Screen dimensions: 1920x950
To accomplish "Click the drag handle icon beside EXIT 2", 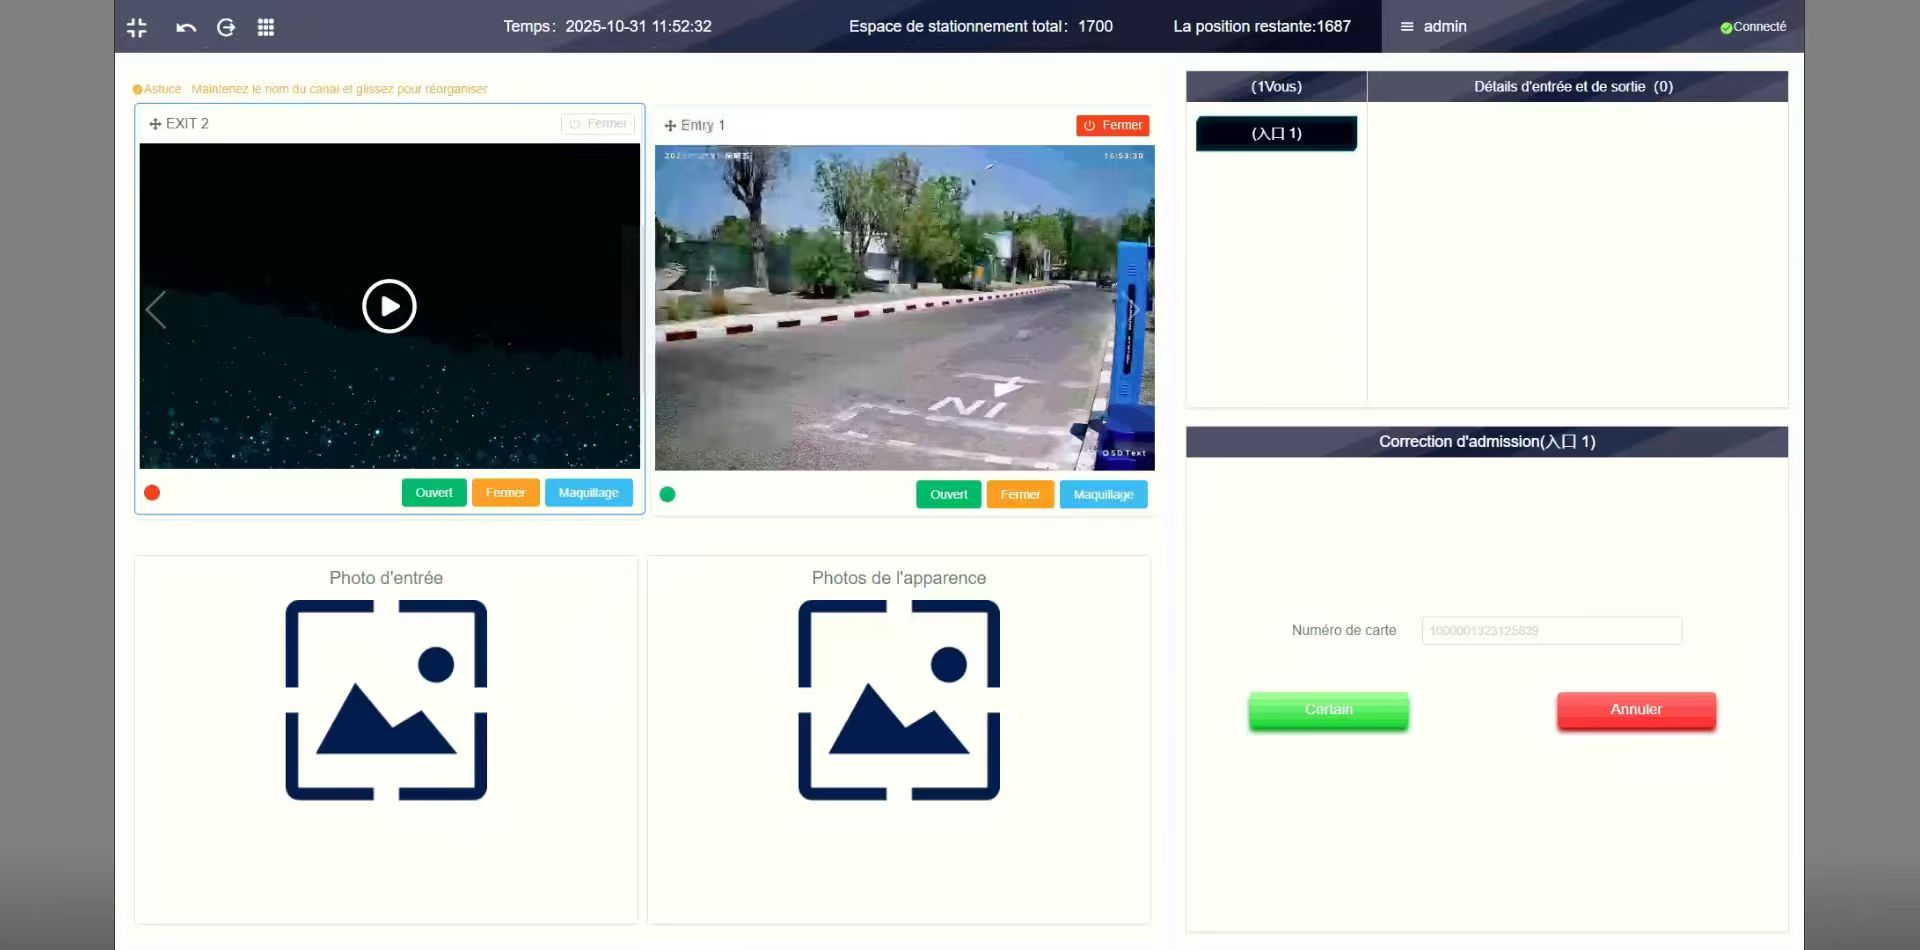I will point(155,124).
